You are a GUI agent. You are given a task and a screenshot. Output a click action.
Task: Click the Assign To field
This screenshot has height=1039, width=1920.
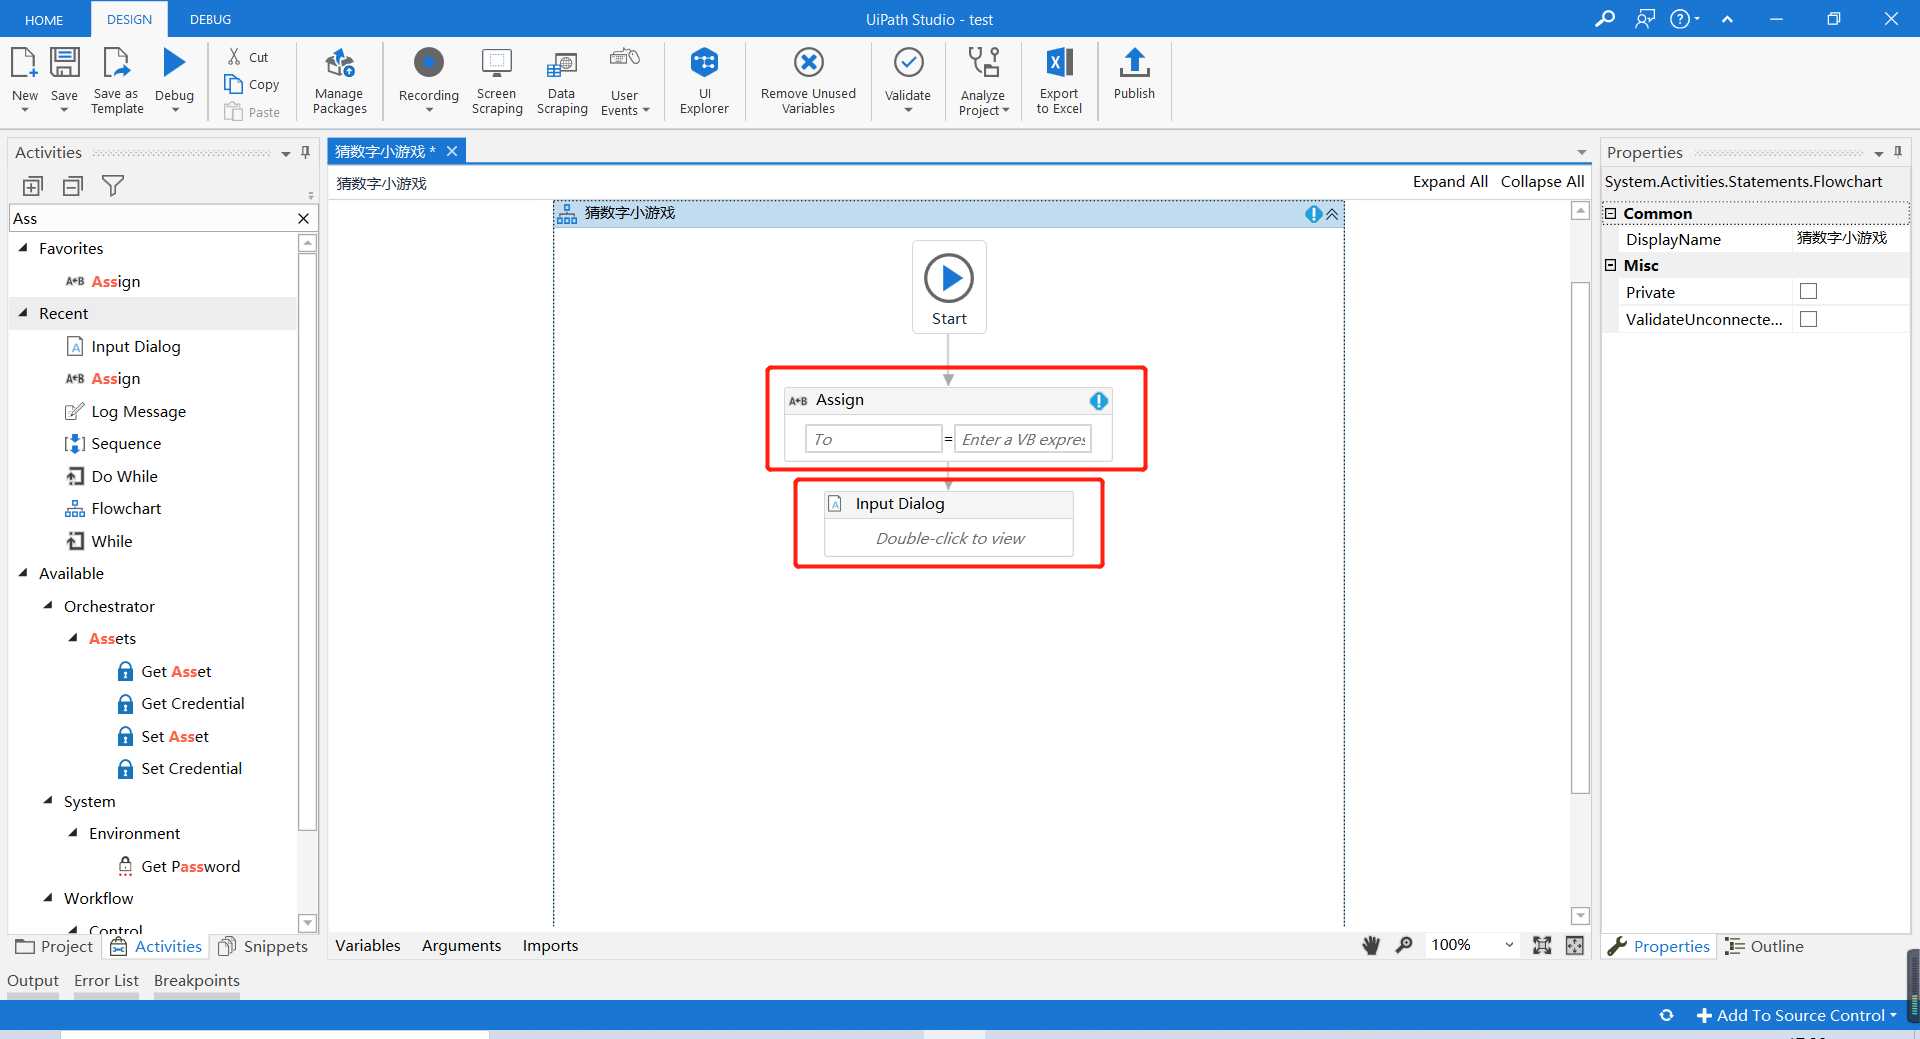[x=873, y=439]
